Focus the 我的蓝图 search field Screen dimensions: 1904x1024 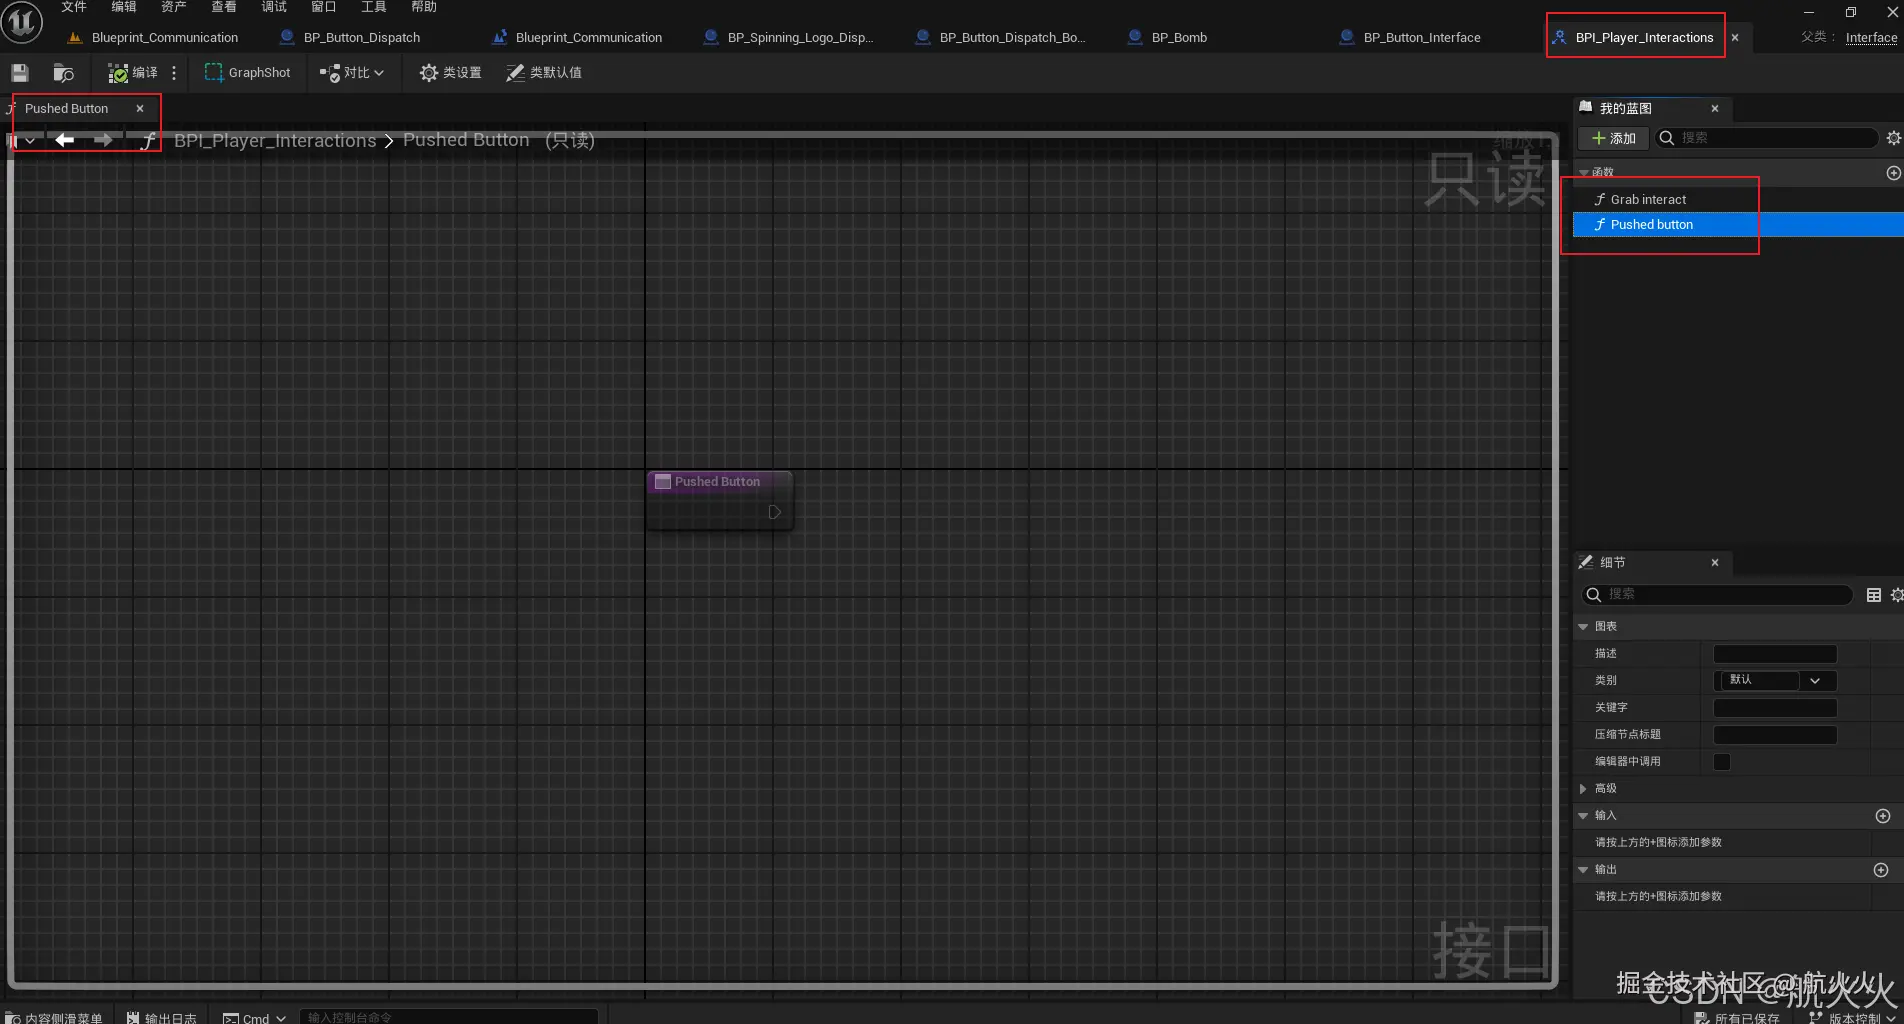1766,138
